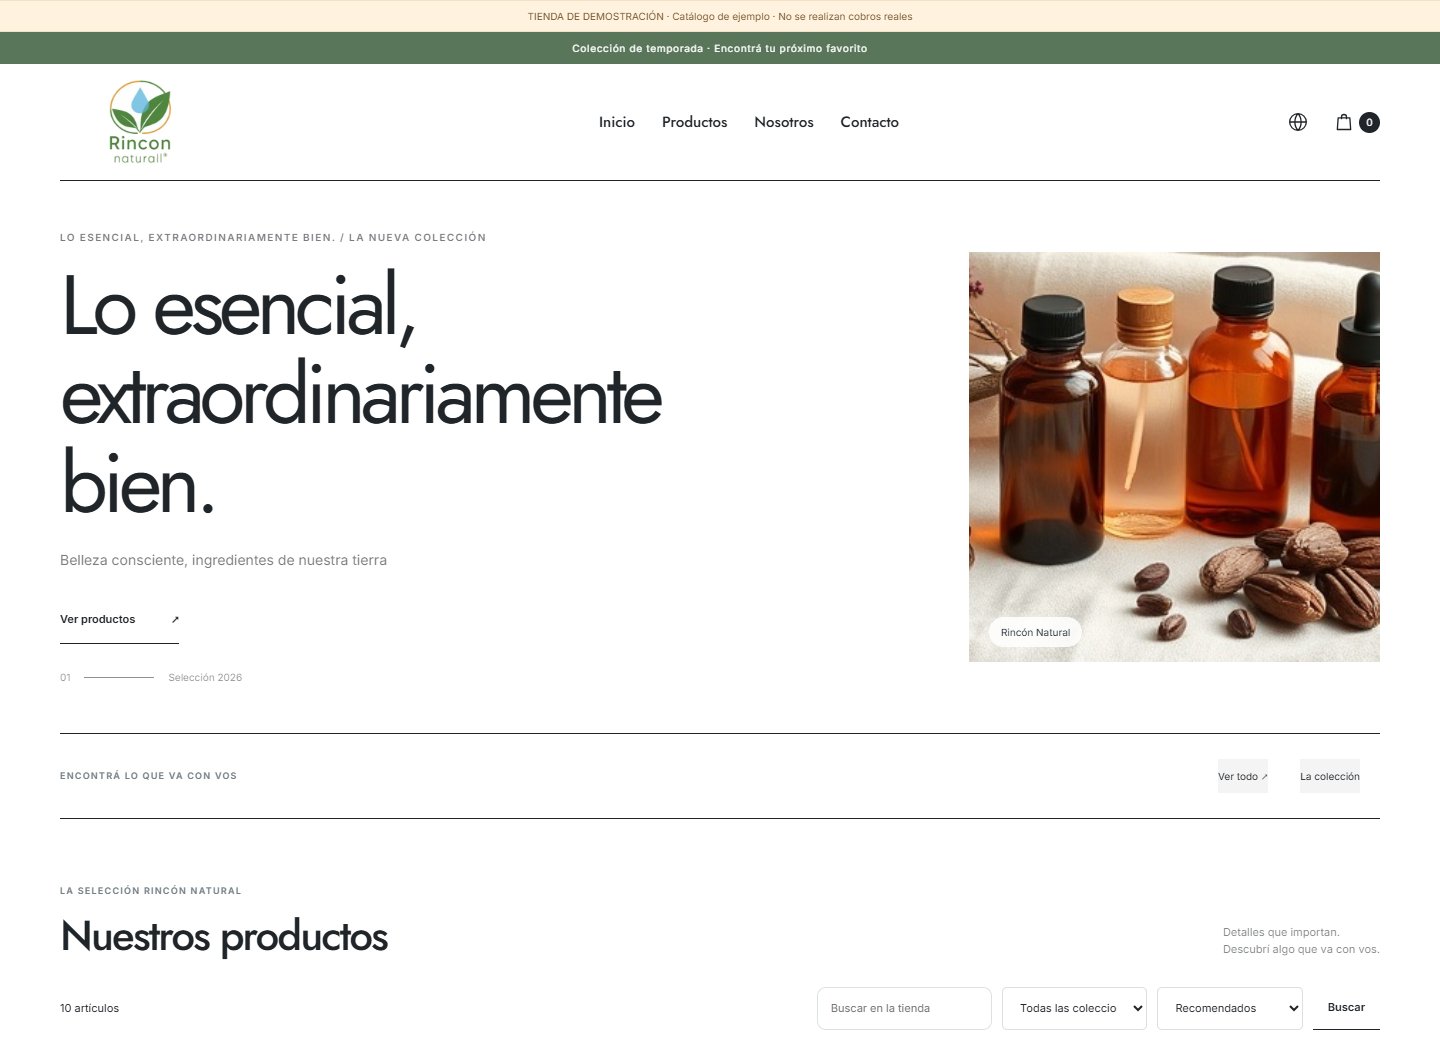
Task: Click the Detalles que importan text
Action: click(1281, 932)
